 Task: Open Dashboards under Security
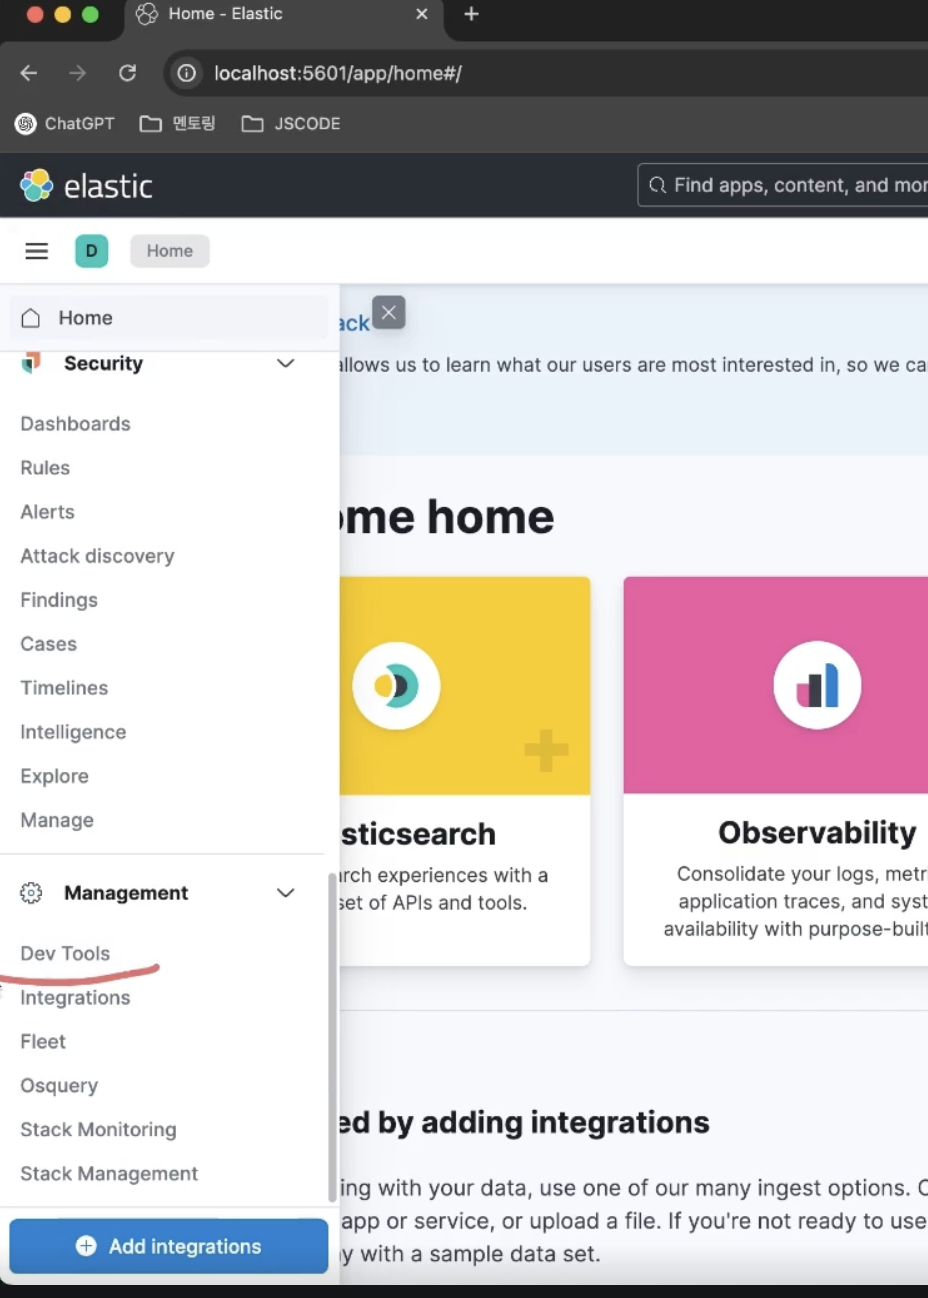point(76,424)
